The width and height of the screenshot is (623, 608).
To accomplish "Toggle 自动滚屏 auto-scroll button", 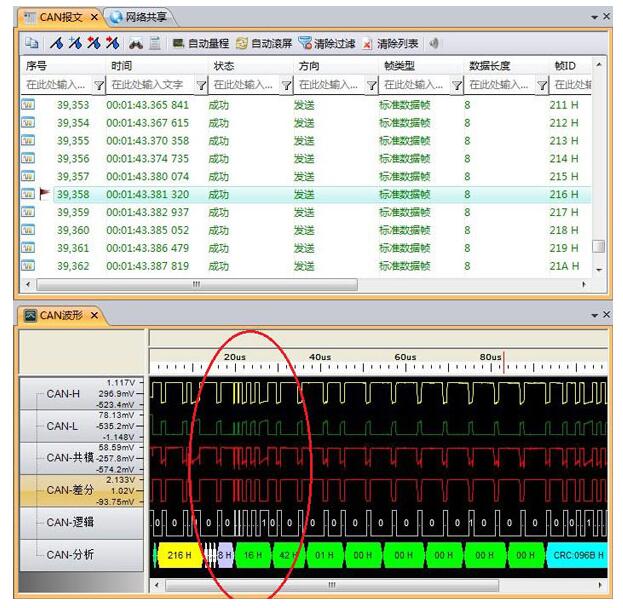I will (x=264, y=43).
